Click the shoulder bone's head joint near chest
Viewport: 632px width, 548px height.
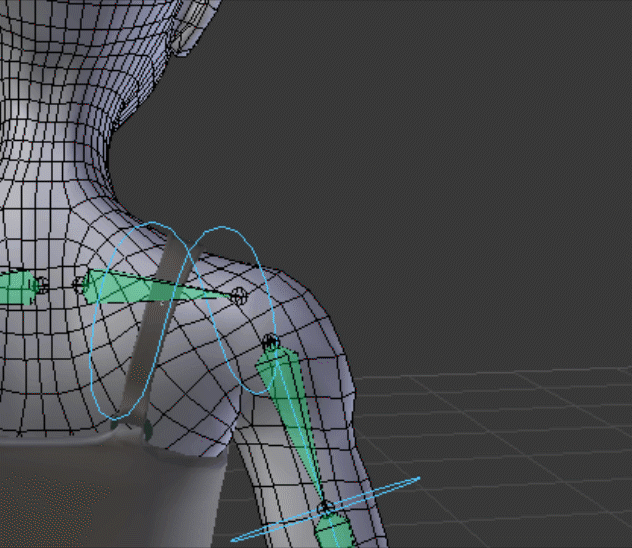pyautogui.click(x=79, y=284)
